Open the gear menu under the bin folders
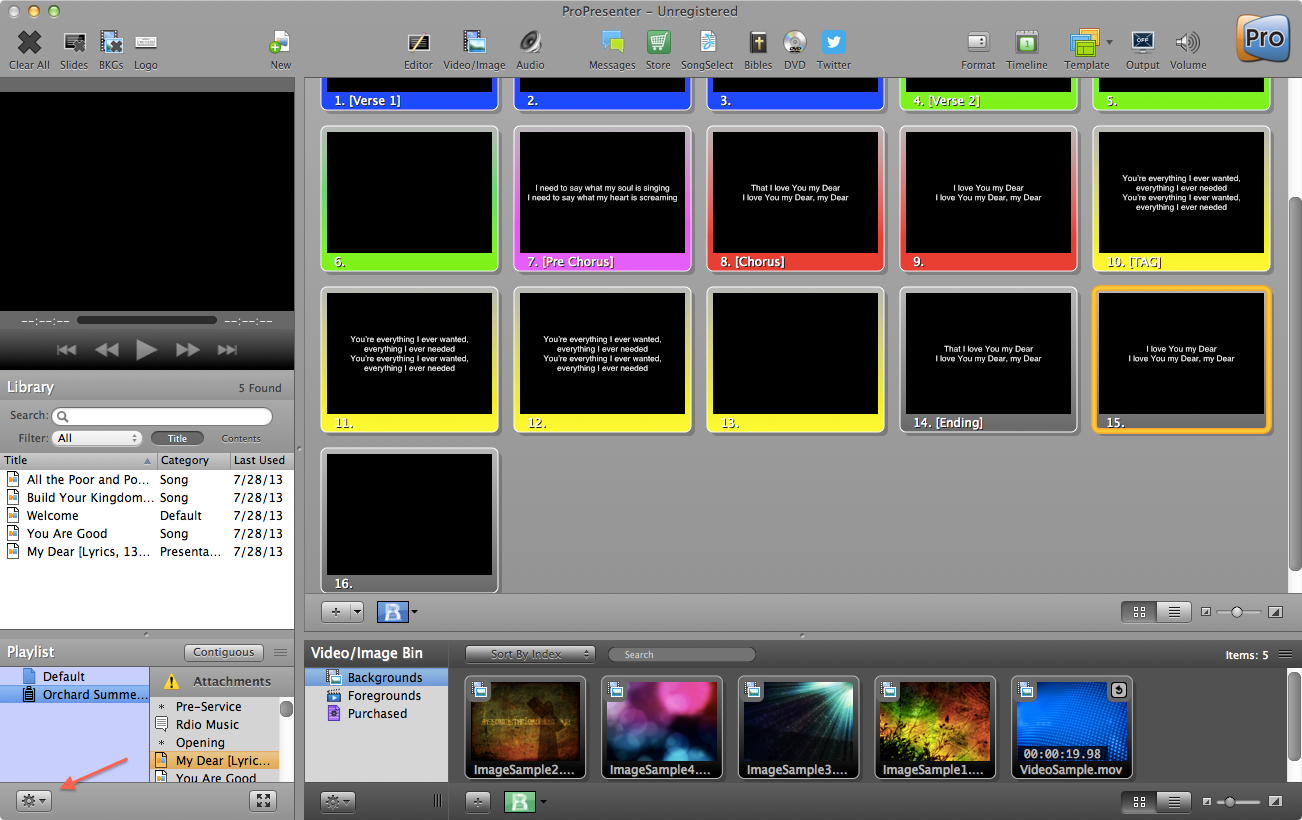This screenshot has width=1302, height=820. (x=337, y=801)
